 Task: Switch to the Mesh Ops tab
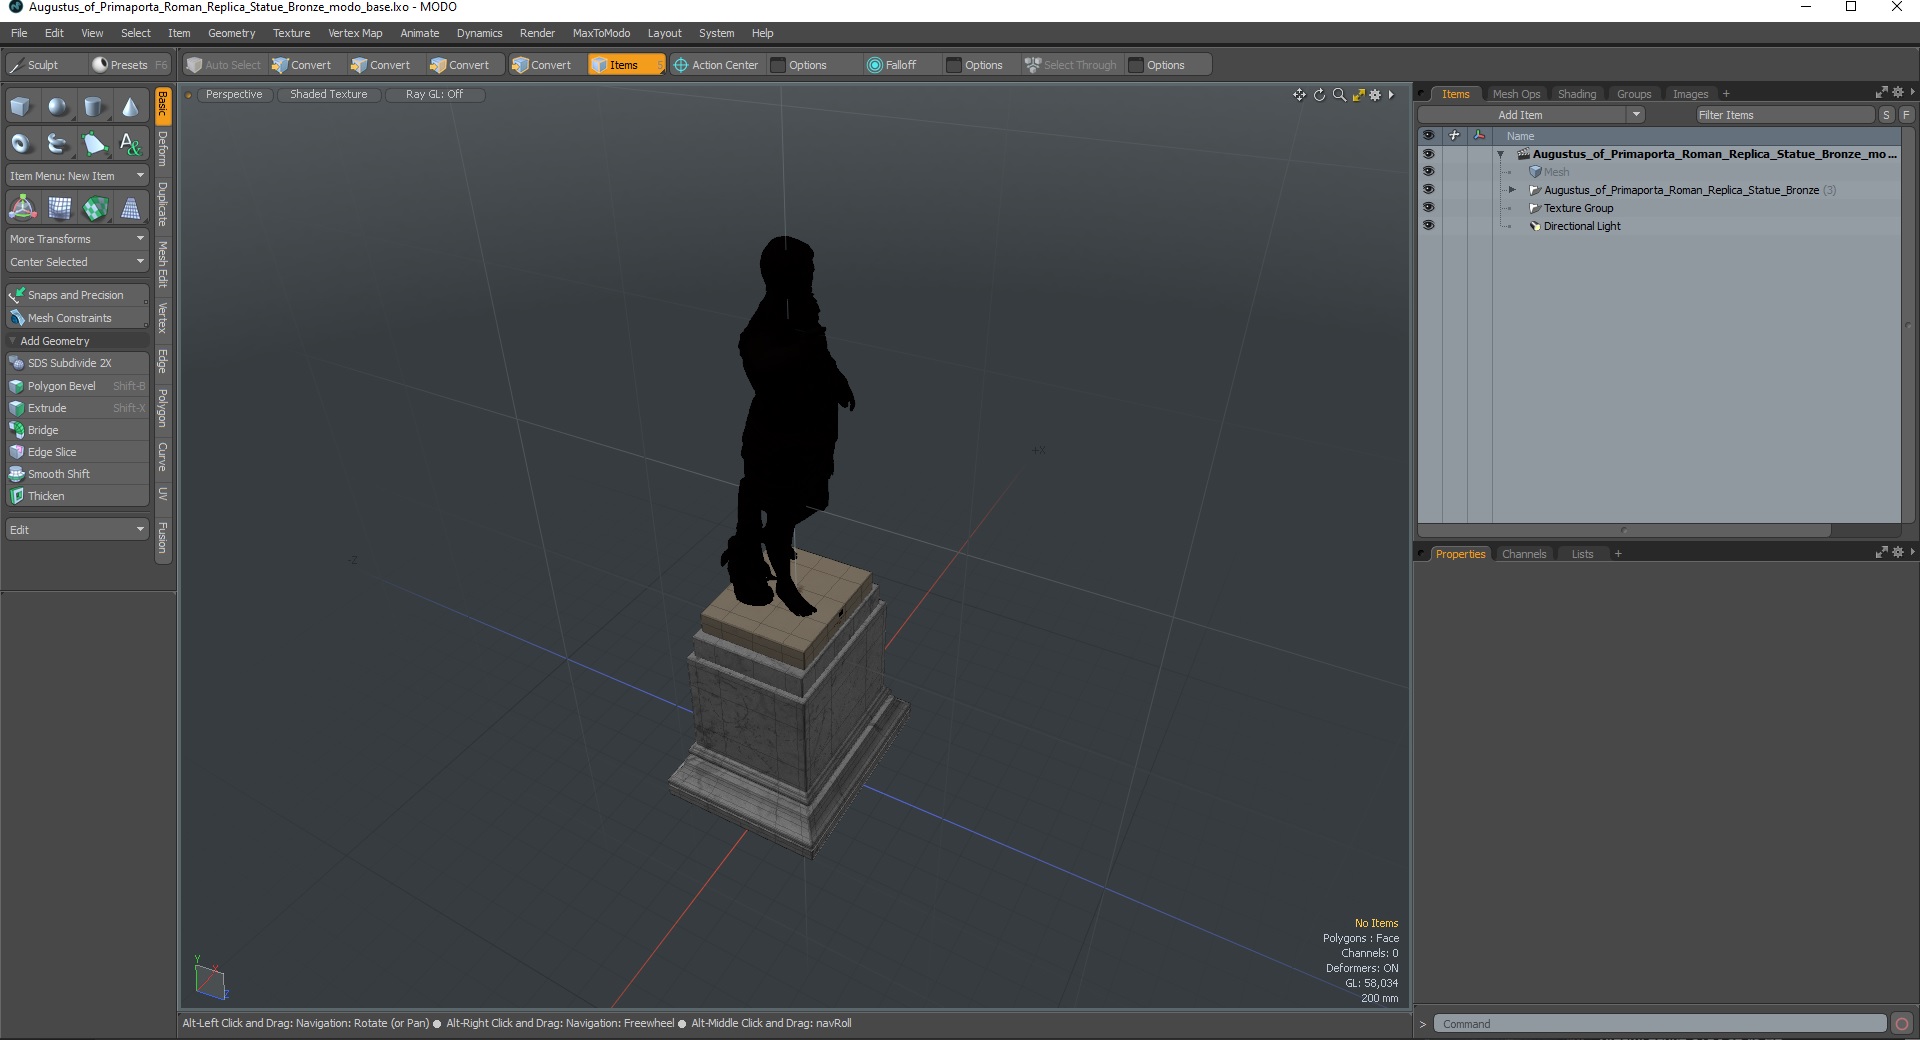pyautogui.click(x=1516, y=94)
